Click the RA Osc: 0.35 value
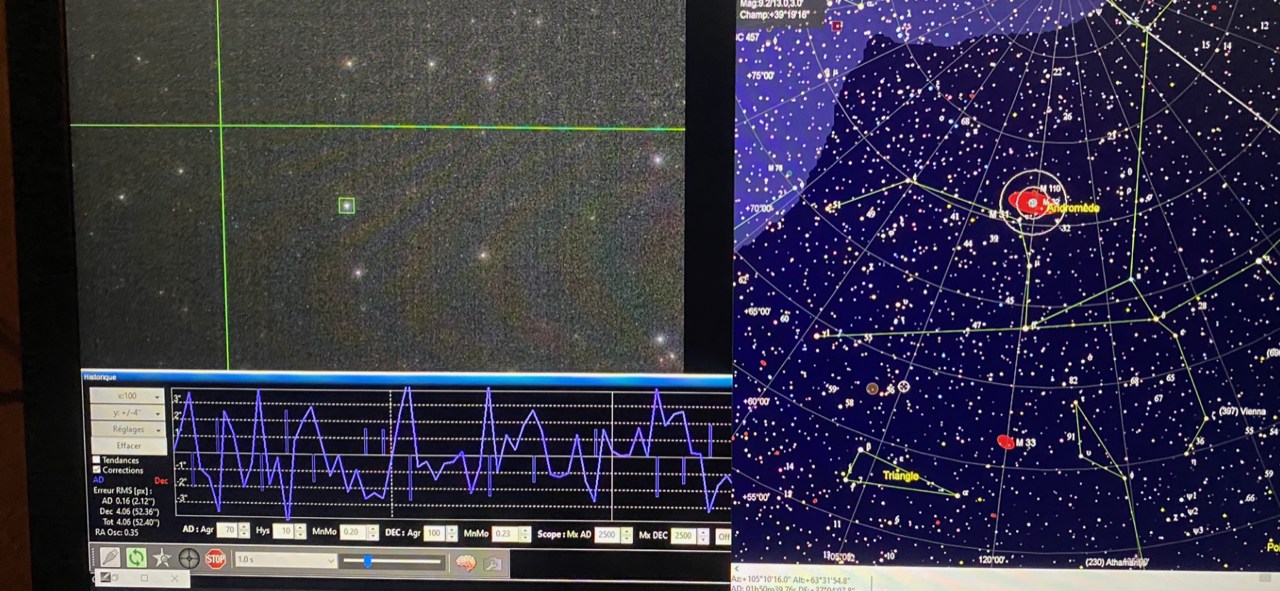Viewport: 1280px width, 591px height. tap(117, 532)
